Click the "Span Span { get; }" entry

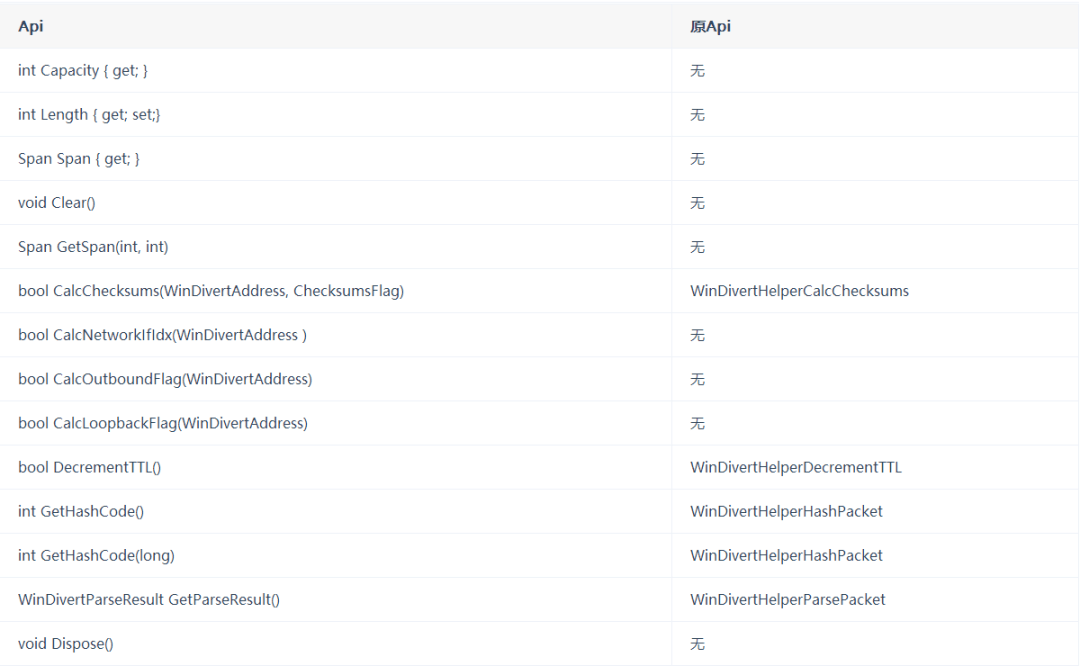pos(79,159)
